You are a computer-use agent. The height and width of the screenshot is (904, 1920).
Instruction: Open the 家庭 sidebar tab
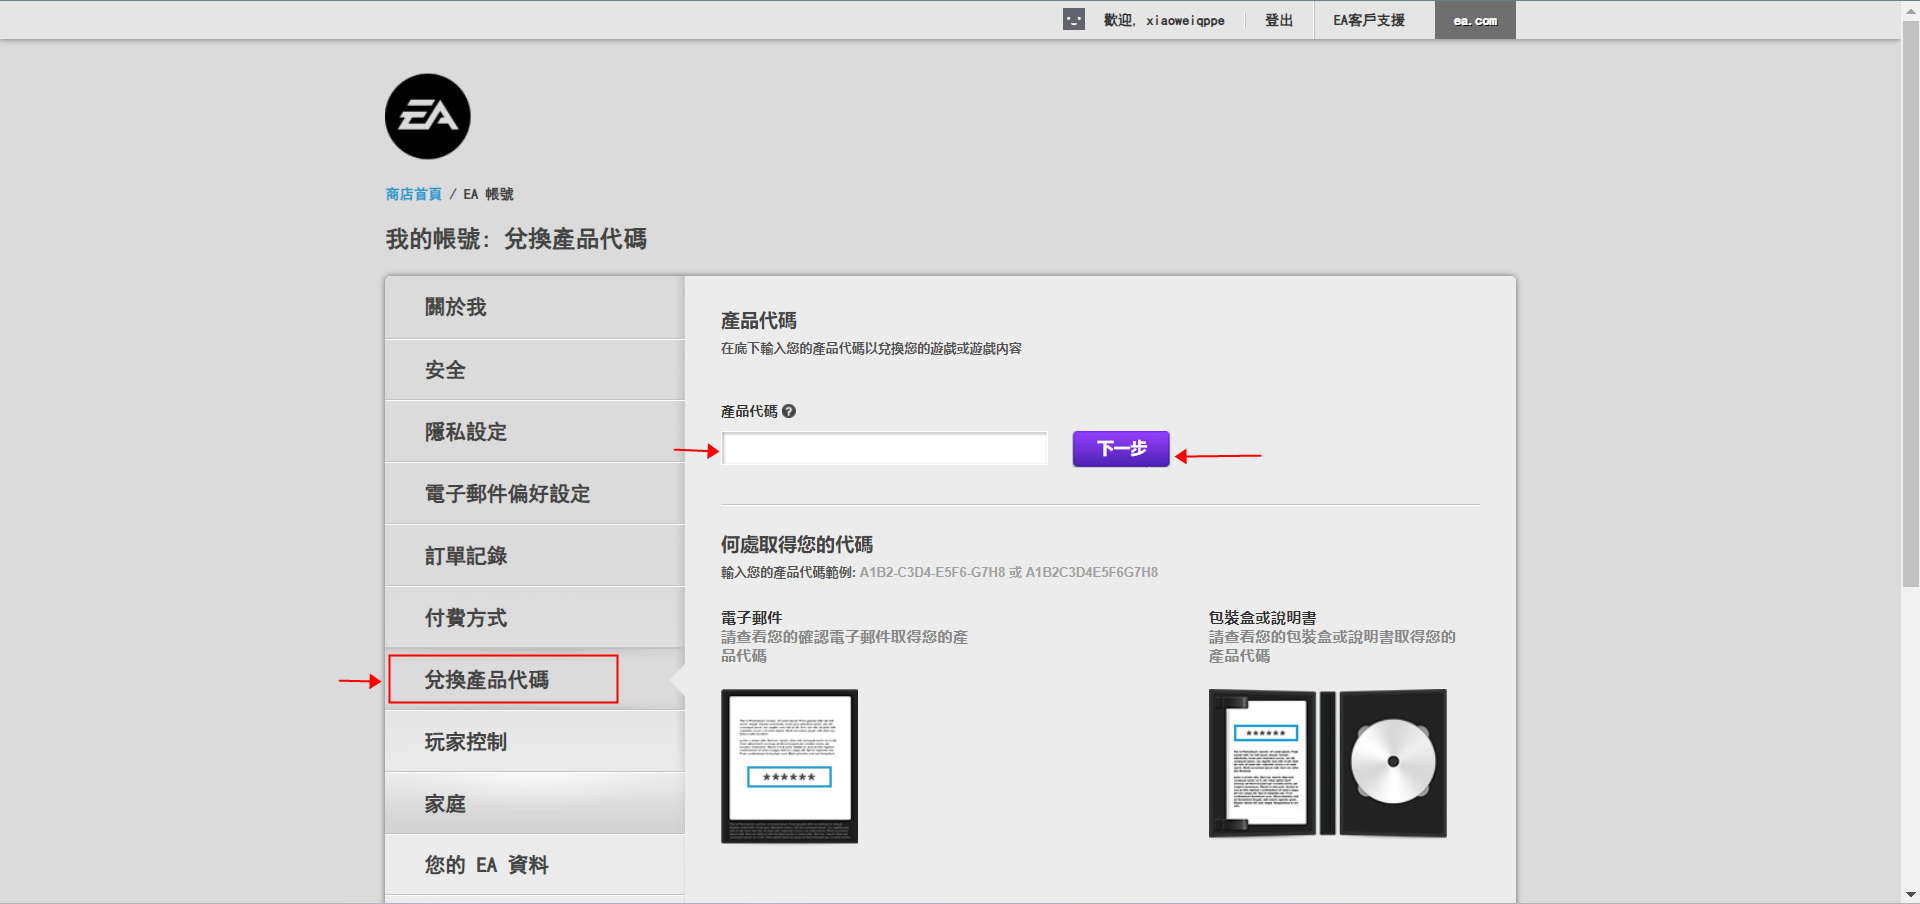pyautogui.click(x=534, y=804)
